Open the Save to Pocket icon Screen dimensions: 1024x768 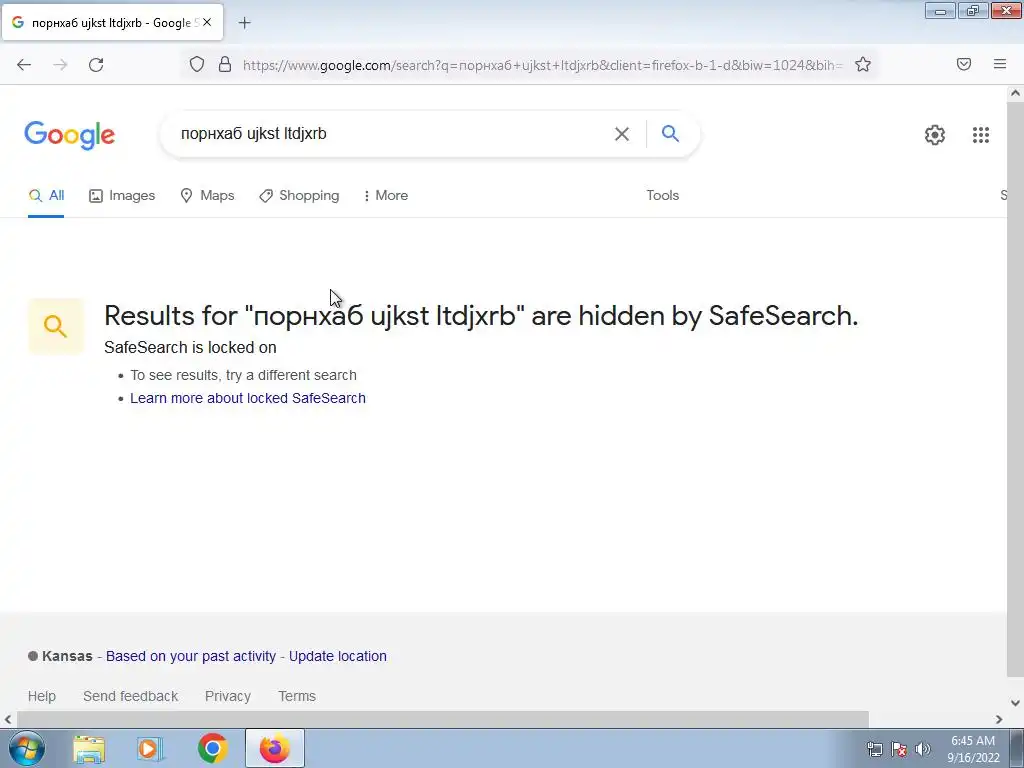coord(964,64)
